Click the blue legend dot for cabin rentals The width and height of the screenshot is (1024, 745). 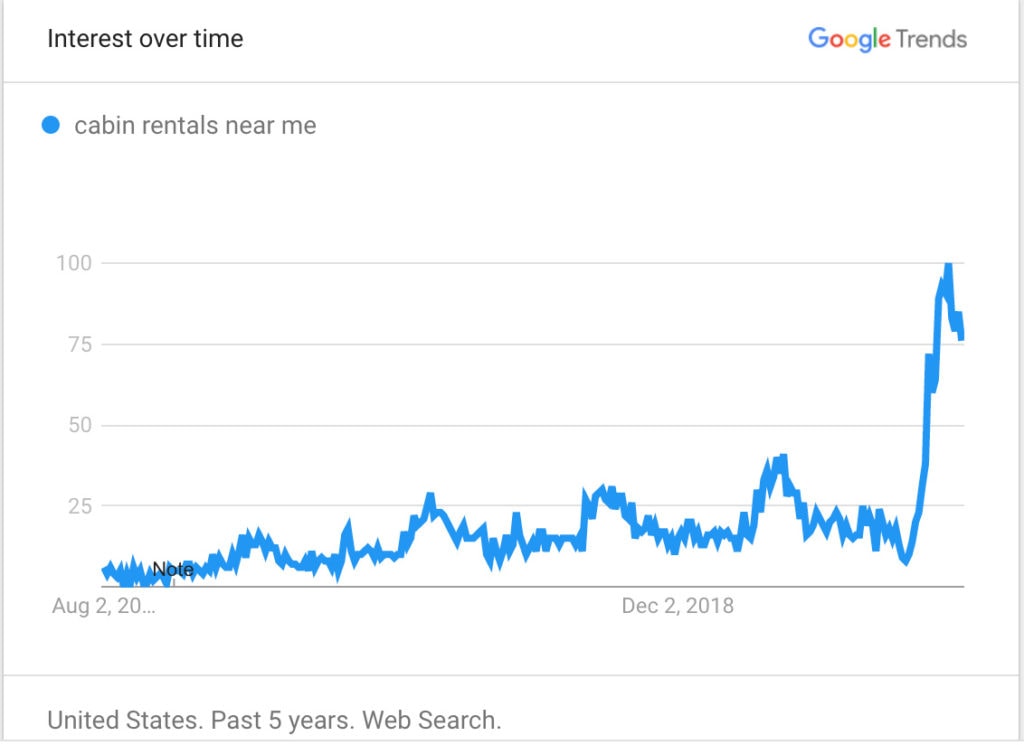[x=51, y=125]
